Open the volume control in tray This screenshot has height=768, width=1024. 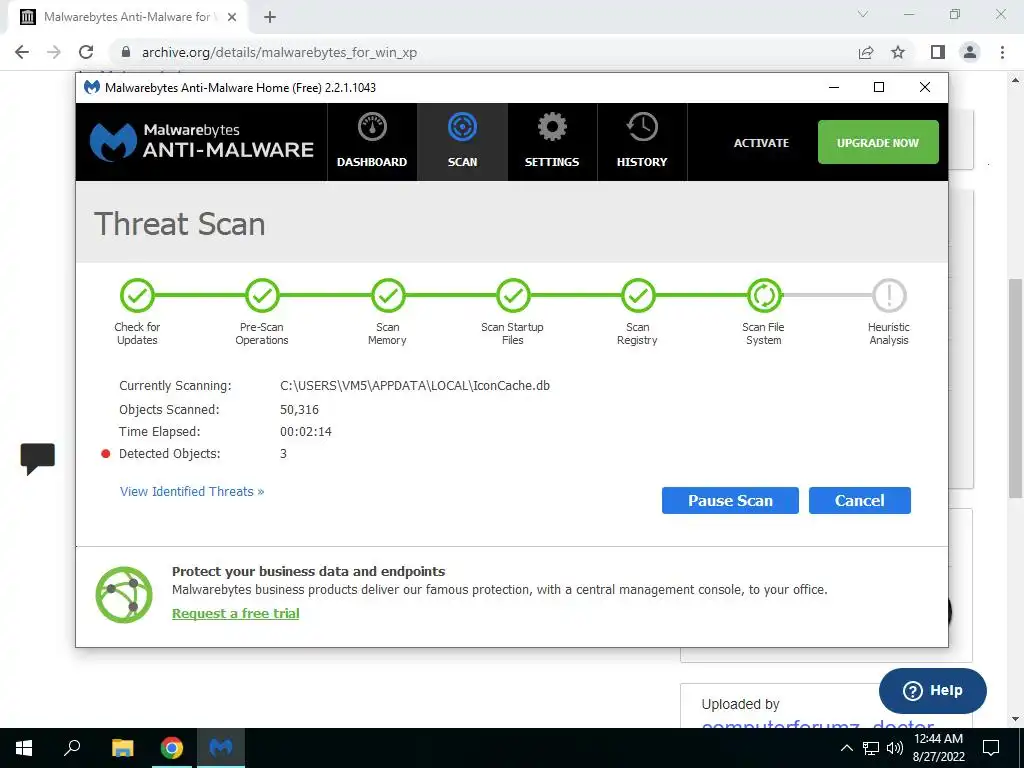coord(895,748)
